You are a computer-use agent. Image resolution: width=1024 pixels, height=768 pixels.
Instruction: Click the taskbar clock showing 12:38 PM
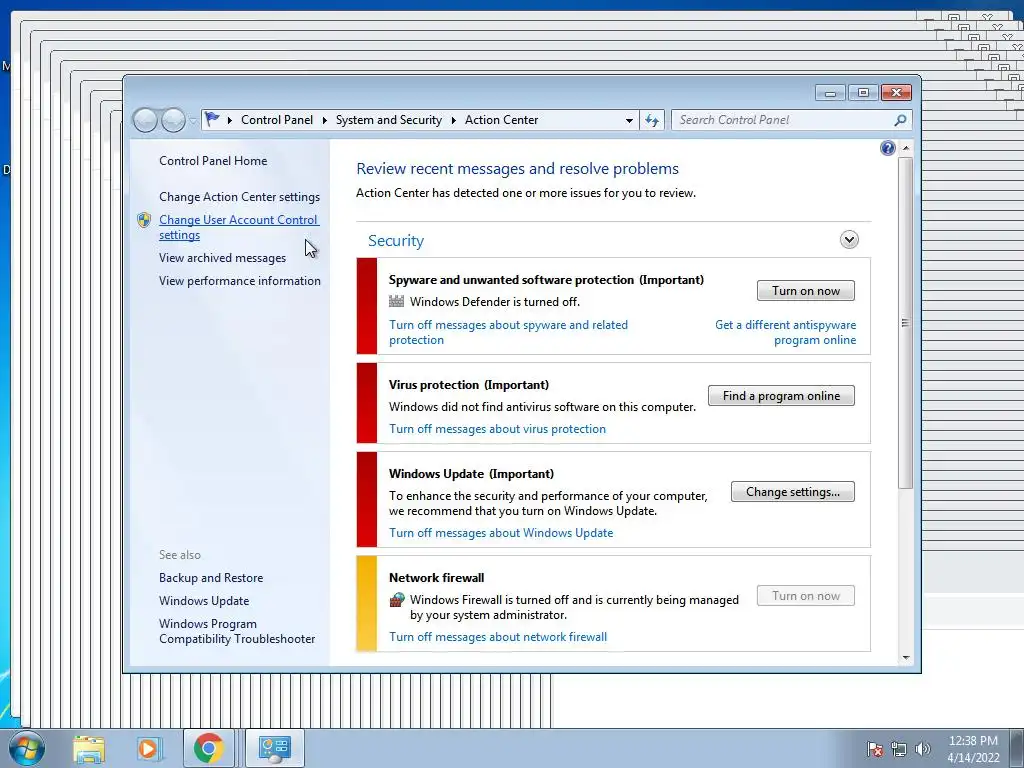pos(973,749)
